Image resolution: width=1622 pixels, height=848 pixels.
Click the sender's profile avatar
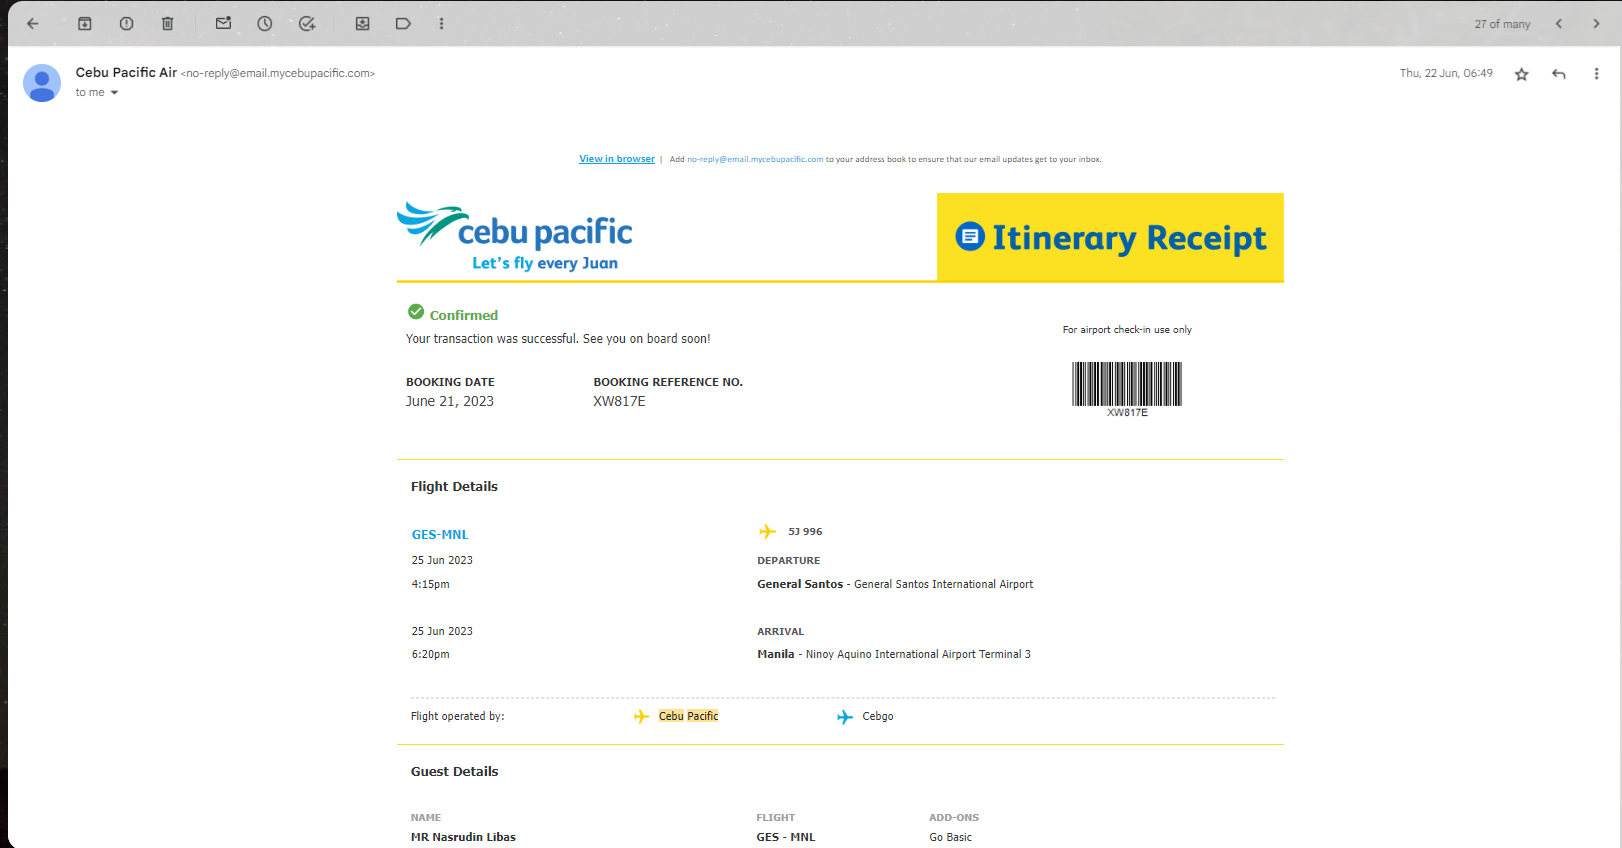click(x=42, y=83)
